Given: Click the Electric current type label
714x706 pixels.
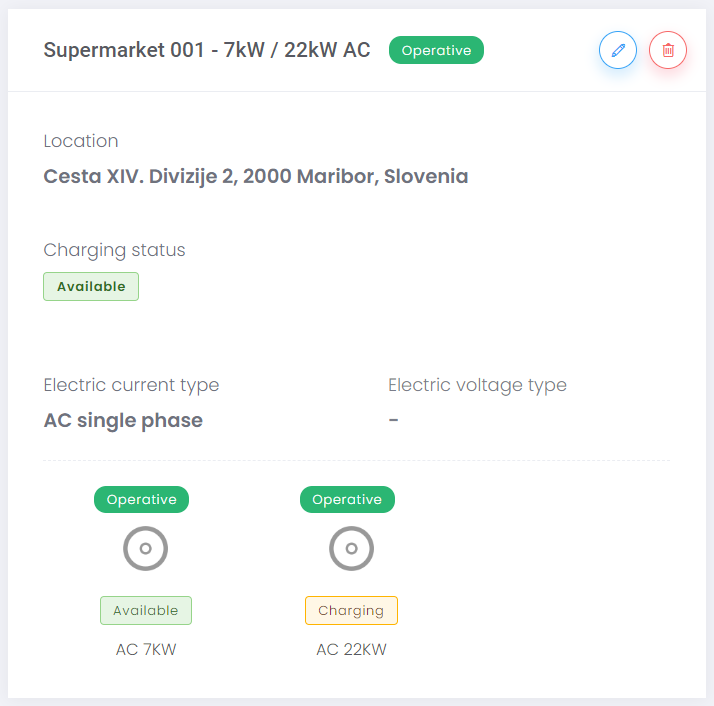Looking at the screenshot, I should [x=131, y=385].
